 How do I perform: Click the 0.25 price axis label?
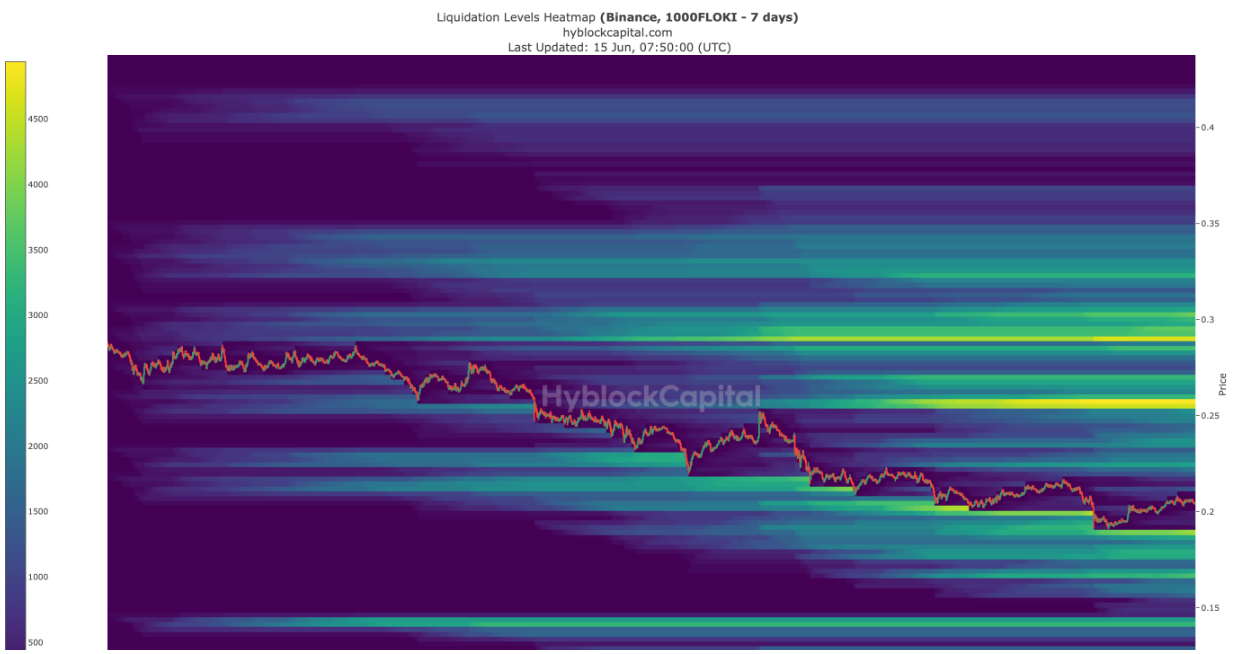coord(1210,416)
